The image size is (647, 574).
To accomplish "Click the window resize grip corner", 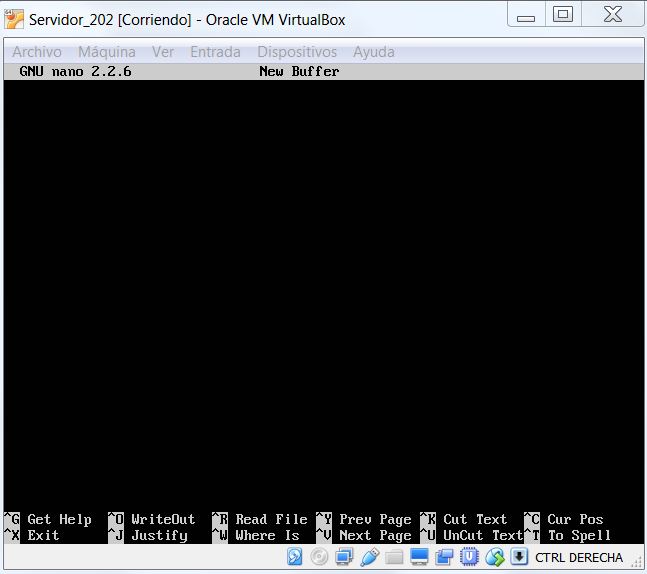I will [x=638, y=562].
